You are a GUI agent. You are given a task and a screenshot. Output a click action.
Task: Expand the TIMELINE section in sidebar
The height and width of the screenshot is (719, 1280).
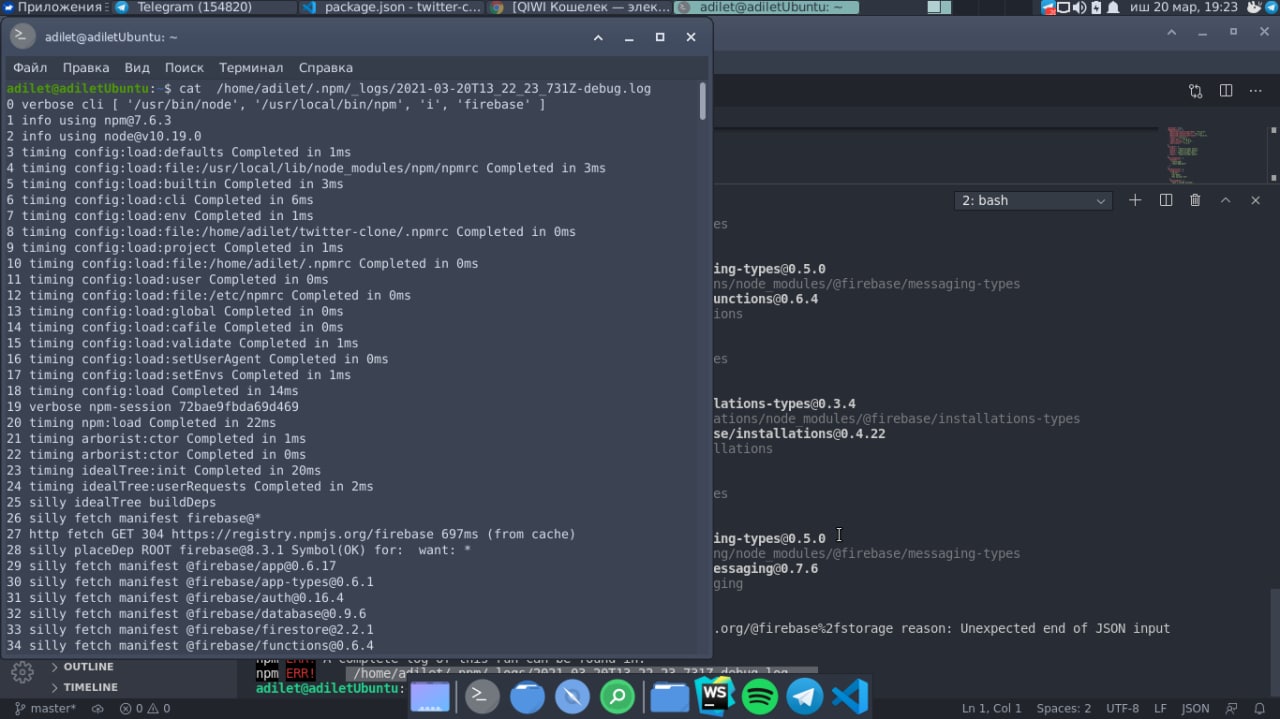[x=90, y=688]
